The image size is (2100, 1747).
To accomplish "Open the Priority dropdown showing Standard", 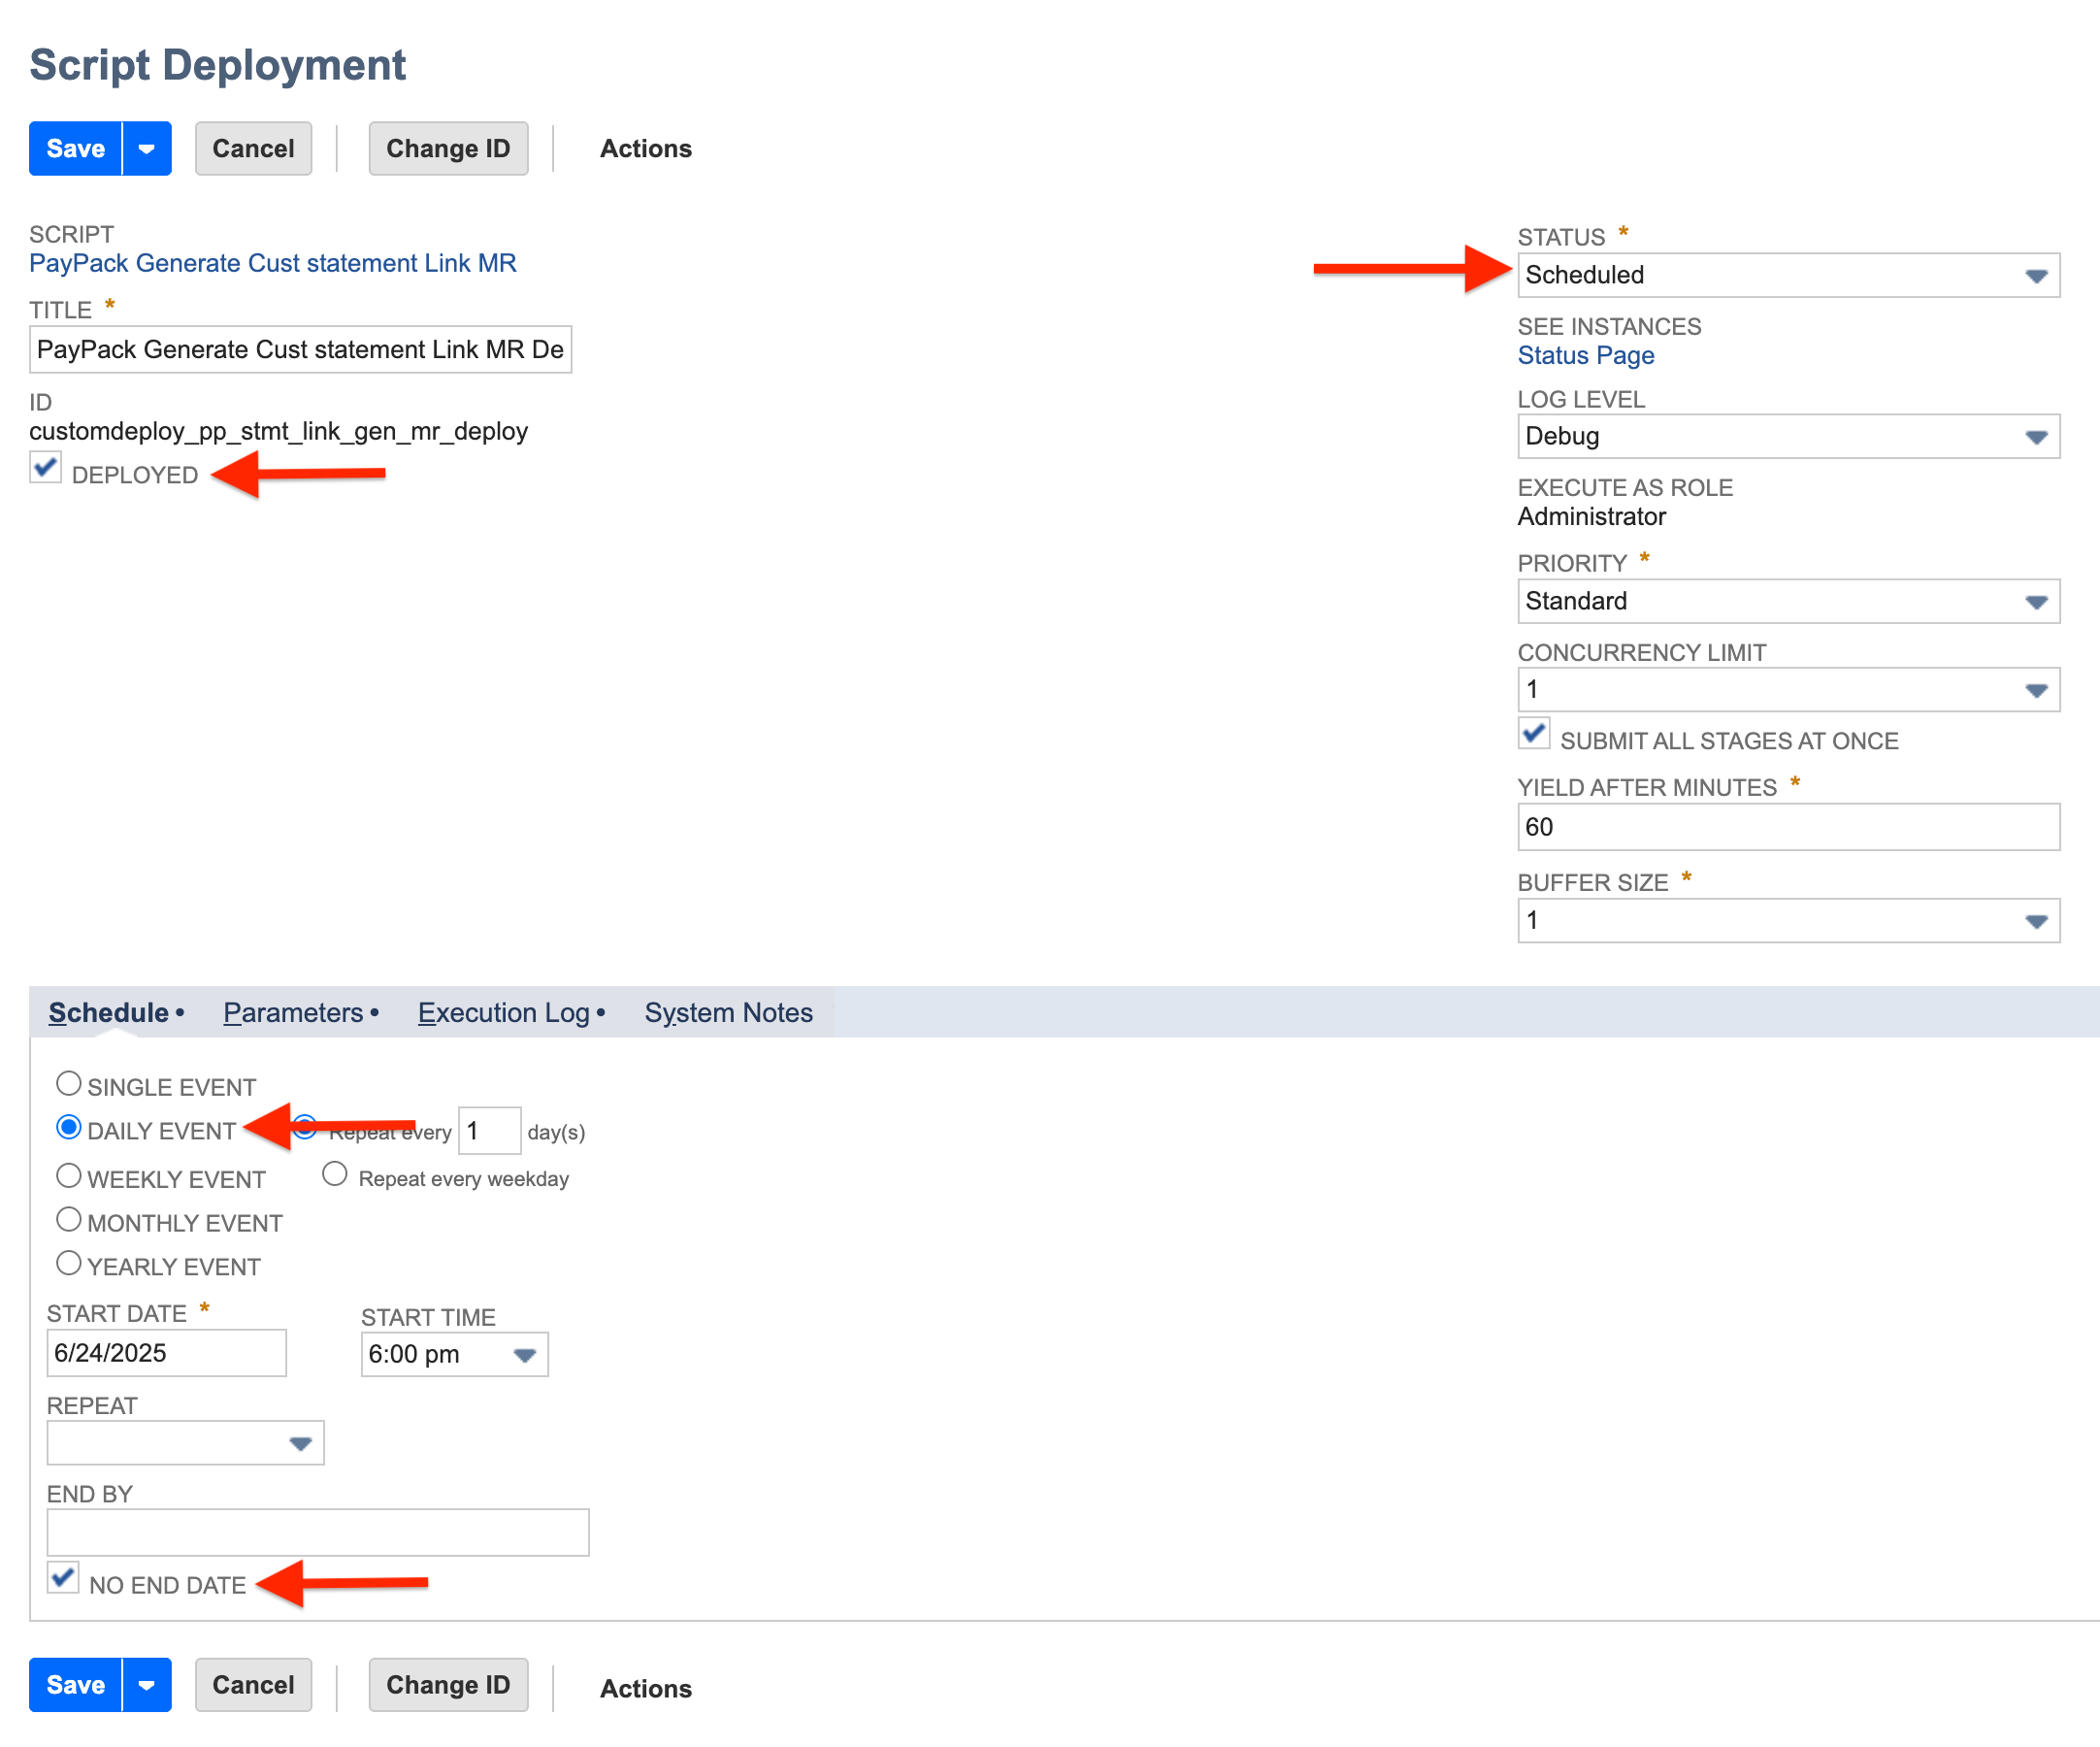I will pyautogui.click(x=2037, y=601).
